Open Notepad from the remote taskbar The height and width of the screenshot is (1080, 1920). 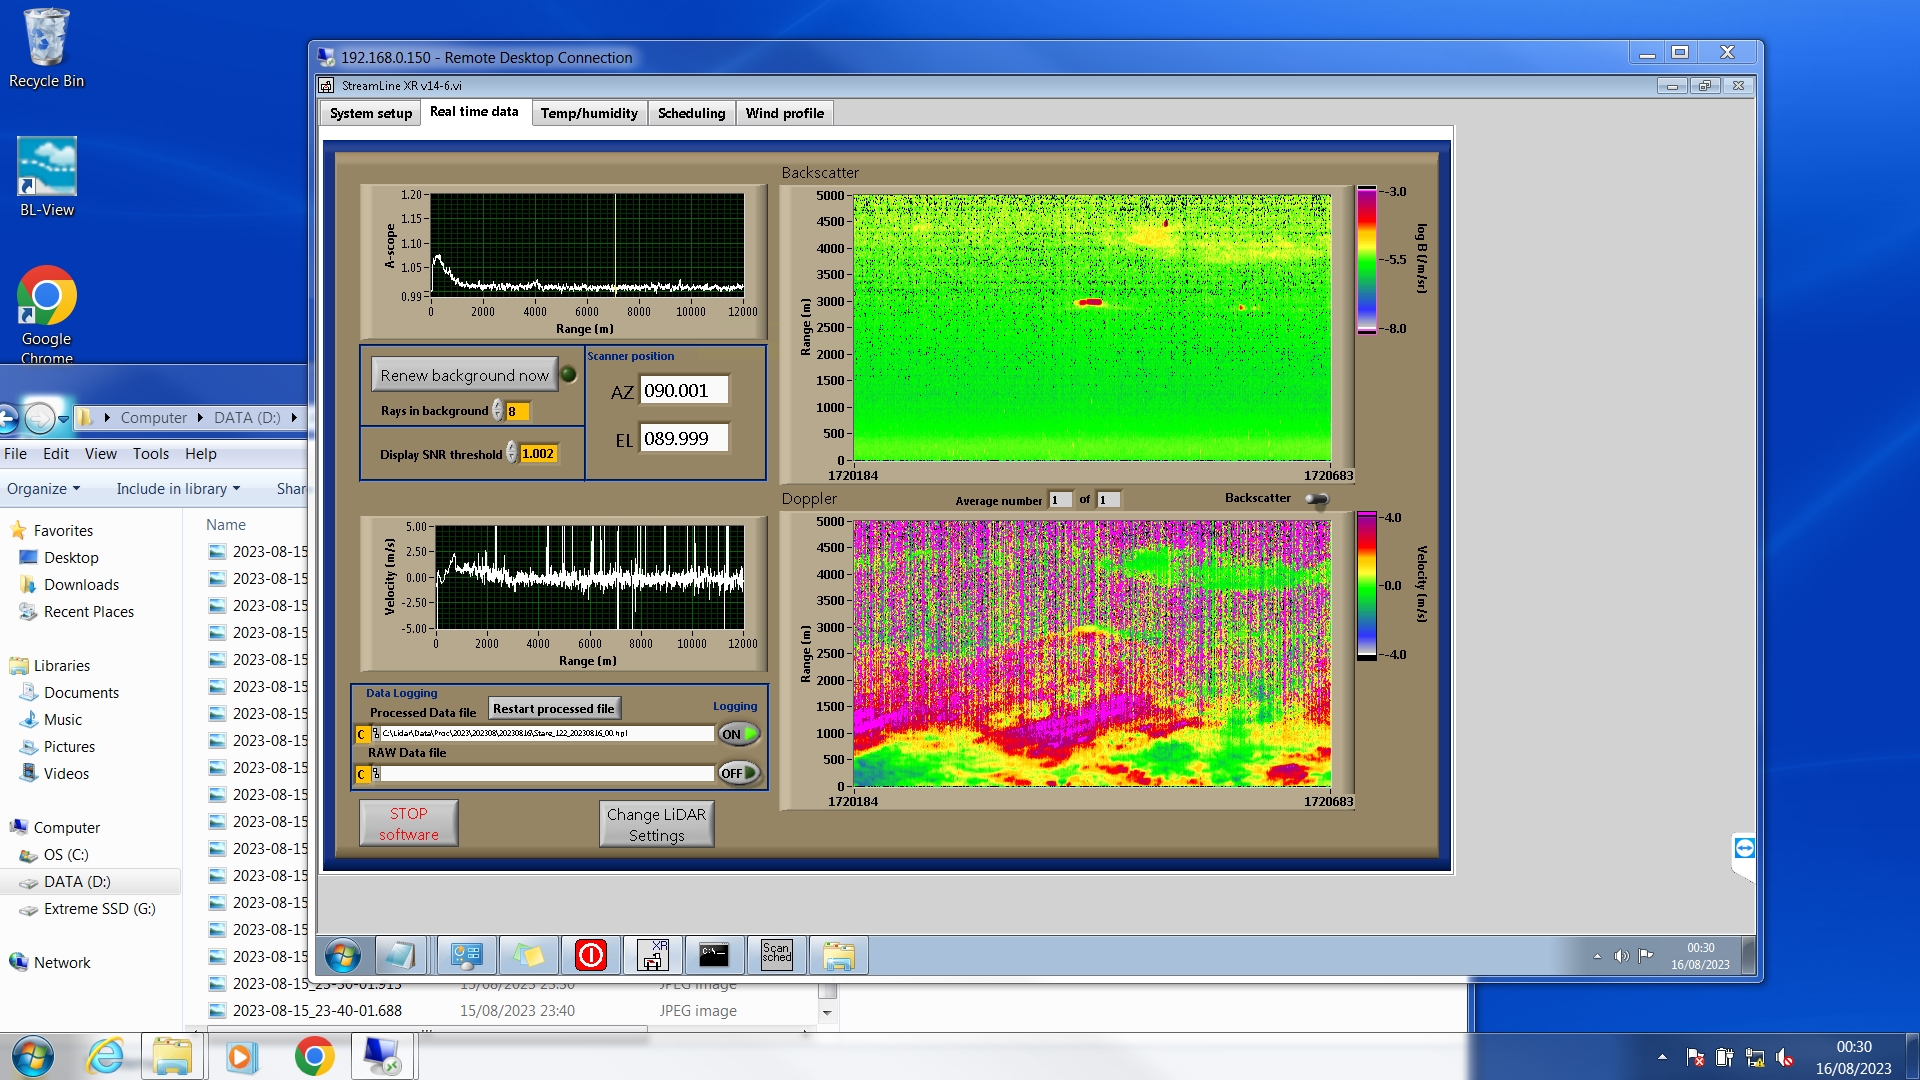click(400, 956)
